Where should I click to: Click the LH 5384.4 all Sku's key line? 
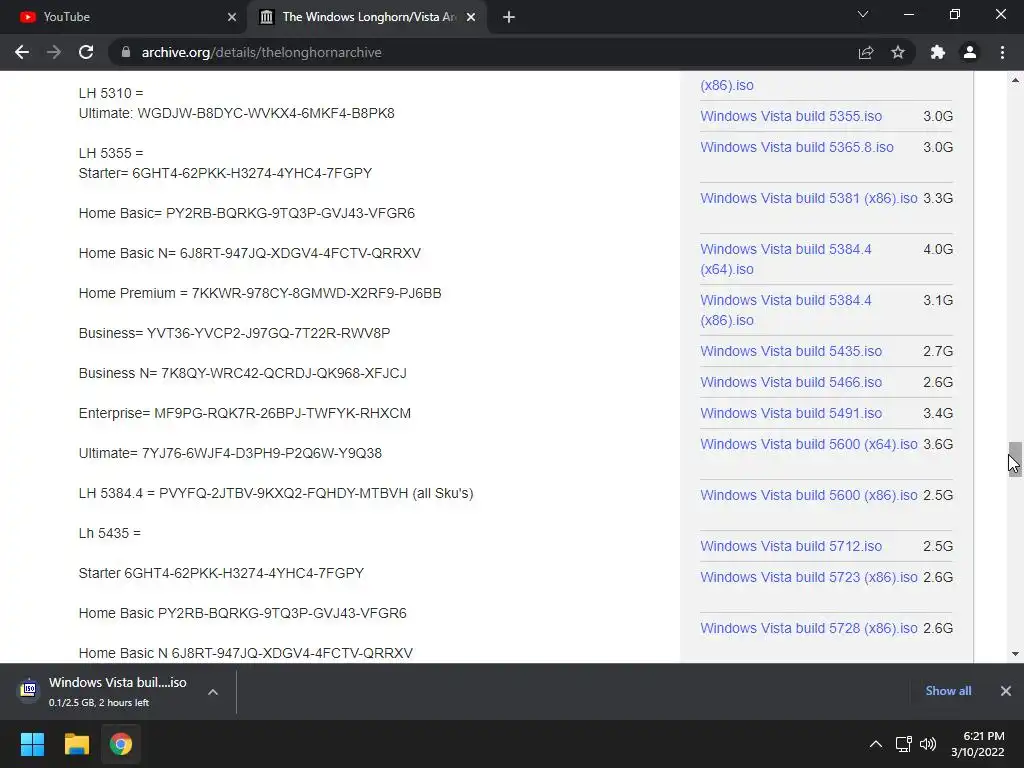point(276,493)
